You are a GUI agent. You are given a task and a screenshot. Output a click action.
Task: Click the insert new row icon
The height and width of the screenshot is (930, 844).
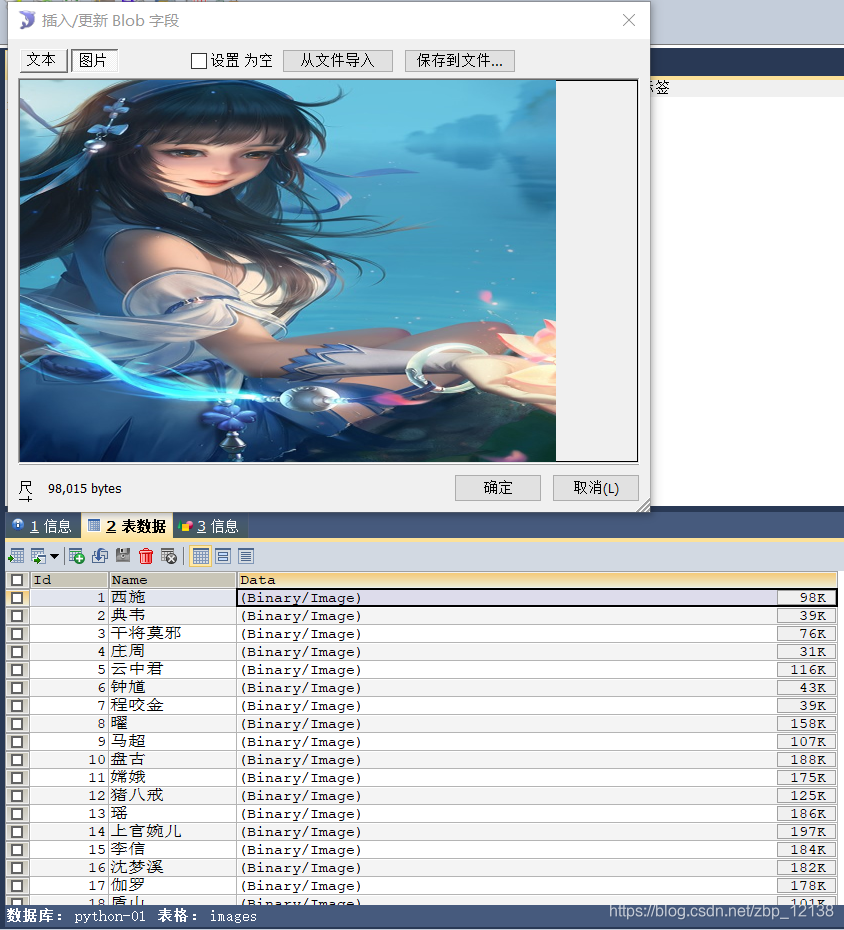tap(77, 556)
